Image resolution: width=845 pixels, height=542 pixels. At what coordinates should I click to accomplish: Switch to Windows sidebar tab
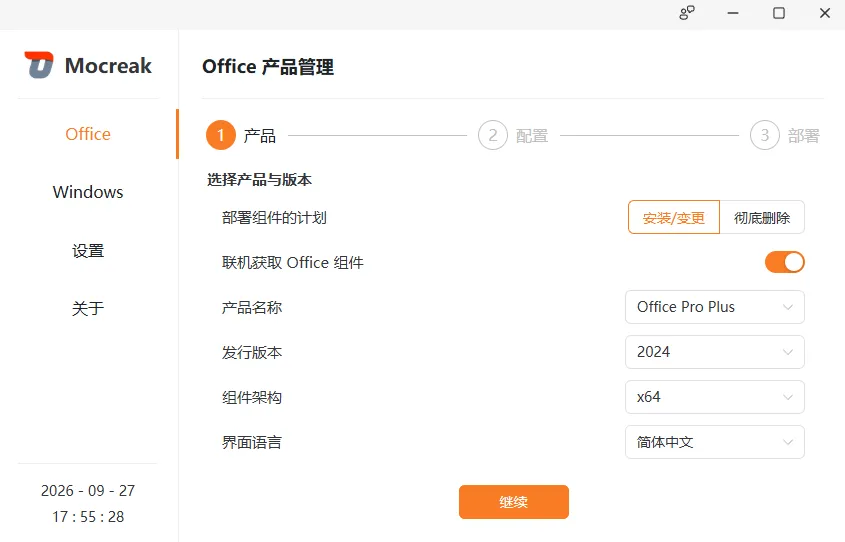coord(88,192)
